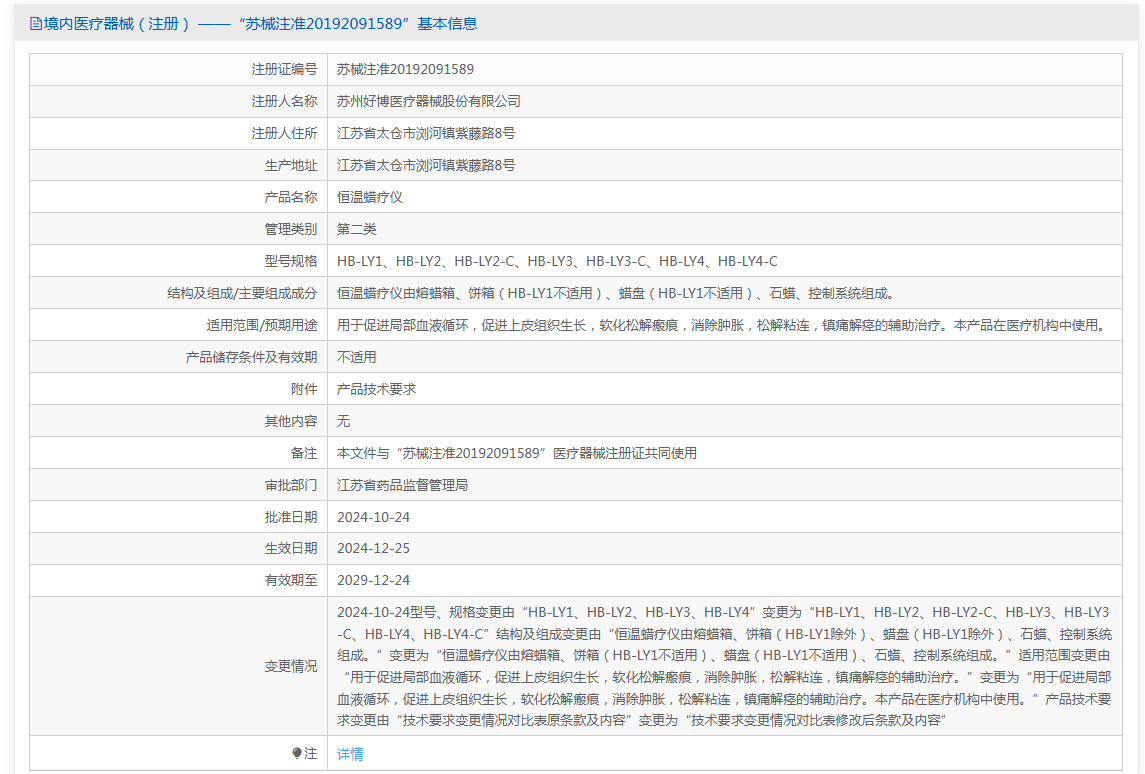Click the document icon in the header
The height and width of the screenshot is (774, 1145).
pos(36,24)
